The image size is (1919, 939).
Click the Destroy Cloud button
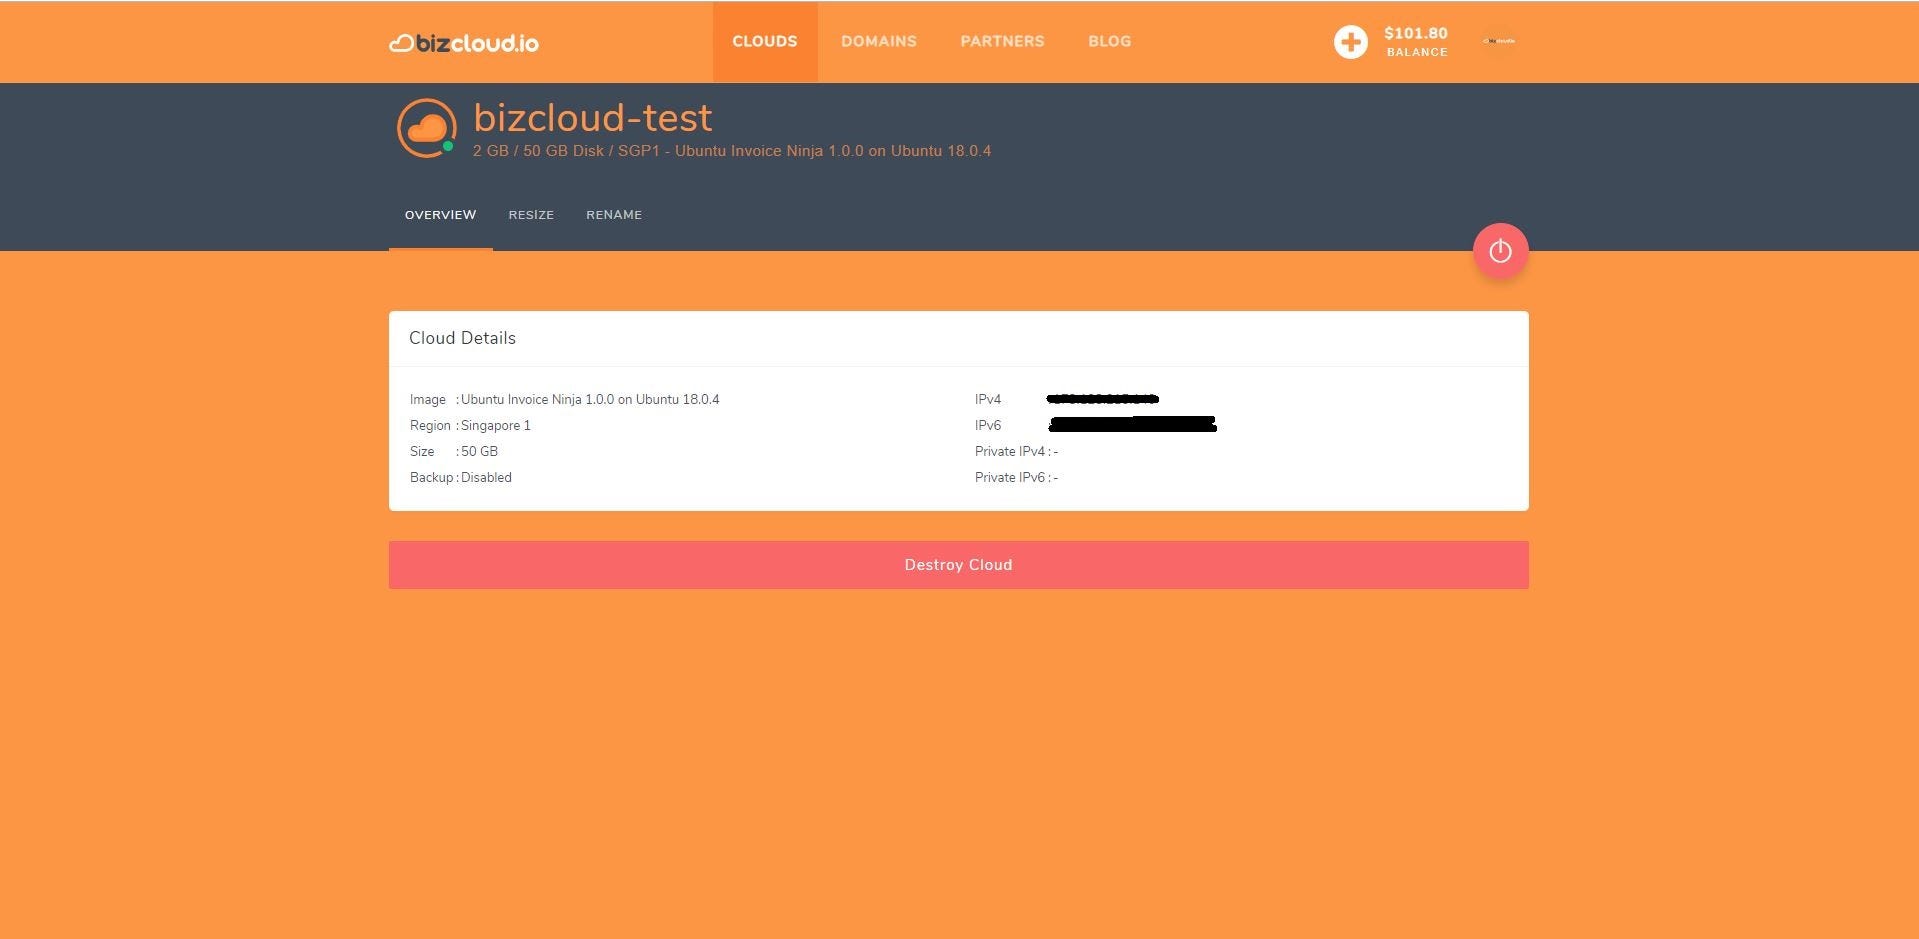pyautogui.click(x=958, y=565)
